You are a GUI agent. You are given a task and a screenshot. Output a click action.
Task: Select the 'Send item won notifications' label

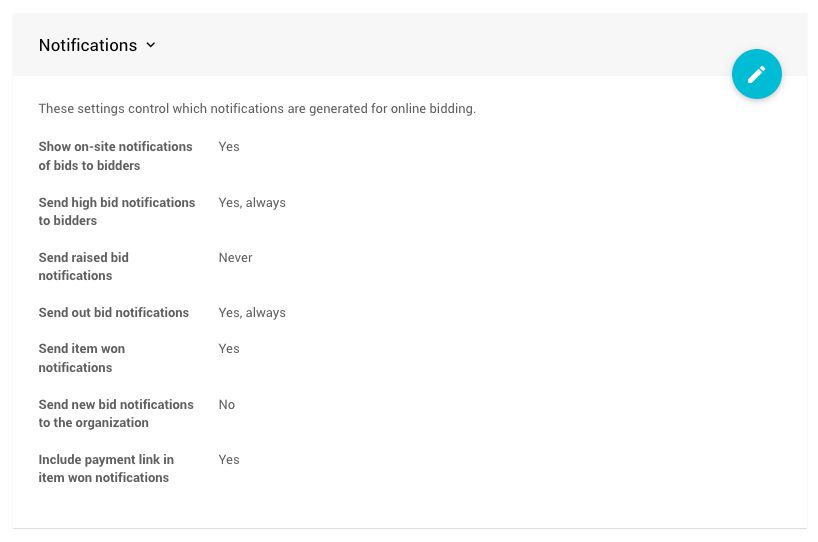(81, 358)
